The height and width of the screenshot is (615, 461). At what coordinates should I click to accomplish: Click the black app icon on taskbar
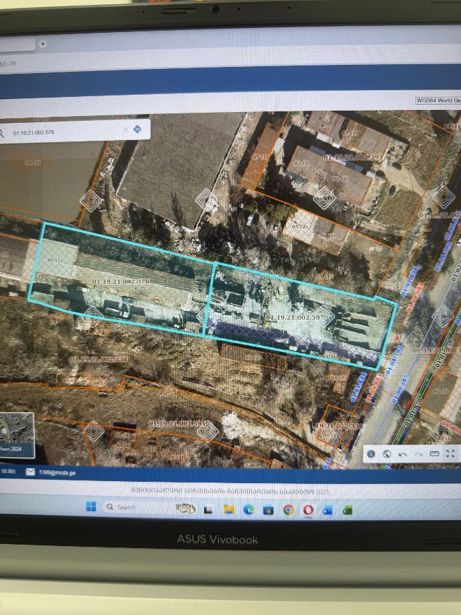(208, 509)
